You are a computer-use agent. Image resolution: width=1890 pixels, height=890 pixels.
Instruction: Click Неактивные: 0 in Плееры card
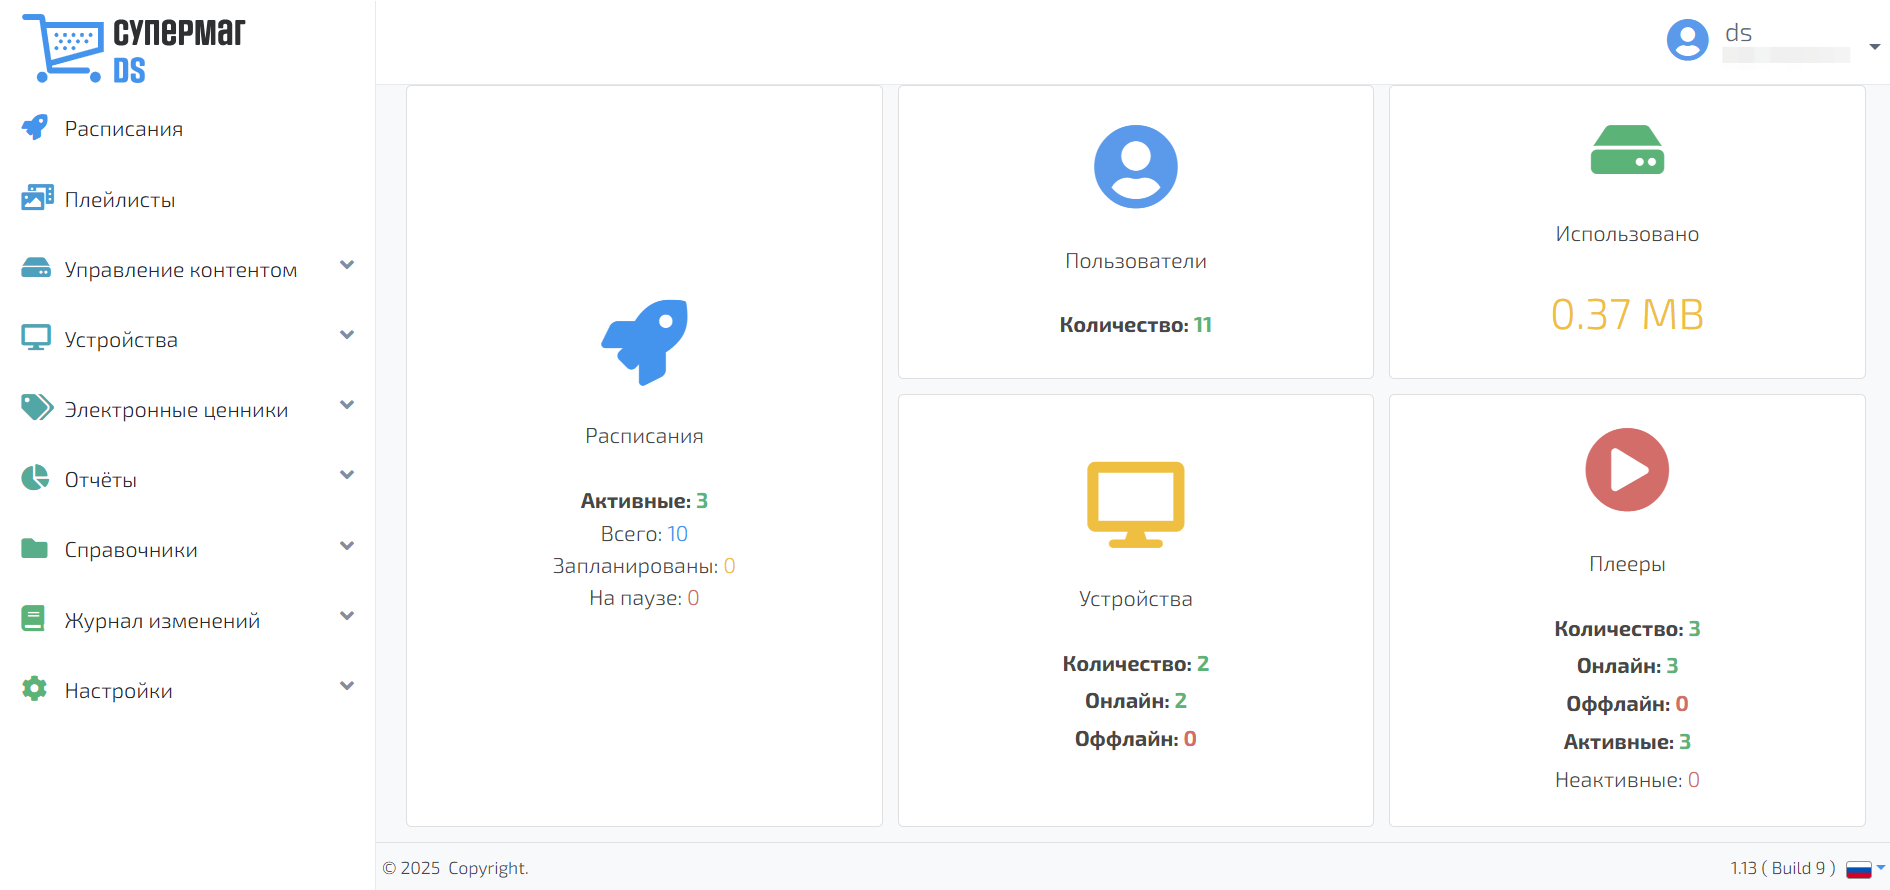pos(1627,780)
